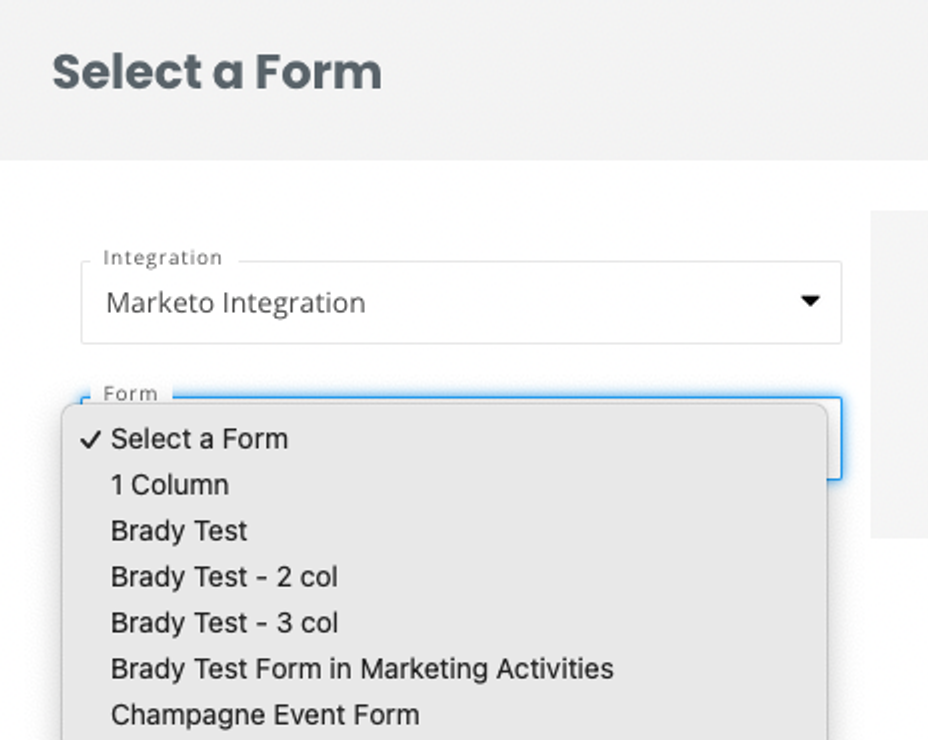928x740 pixels.
Task: Click the 'Integration' field label
Action: [x=162, y=258]
